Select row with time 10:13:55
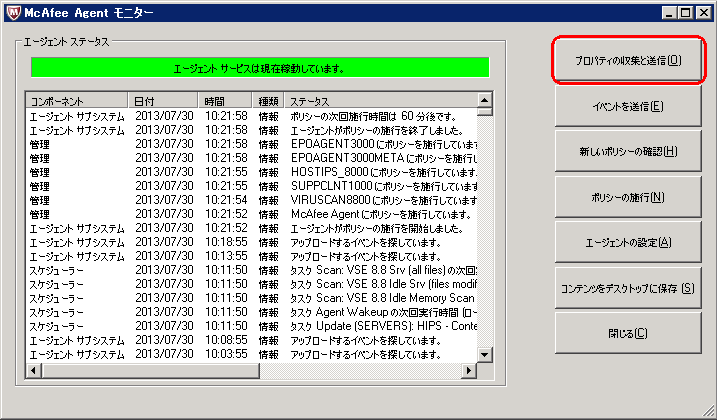The height and width of the screenshot is (420, 717). coord(251,257)
